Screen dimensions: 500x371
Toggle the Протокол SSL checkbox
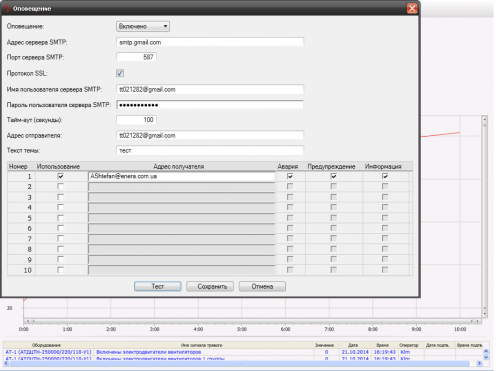(x=120, y=73)
